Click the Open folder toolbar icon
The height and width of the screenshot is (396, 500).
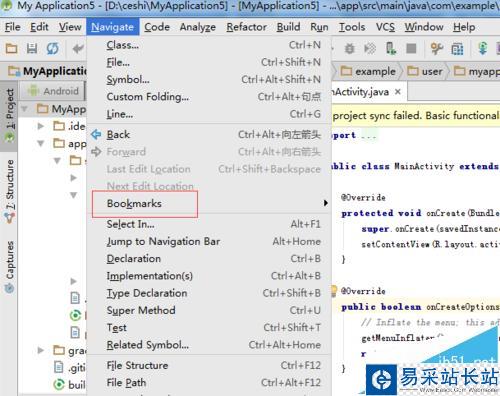tap(11, 49)
